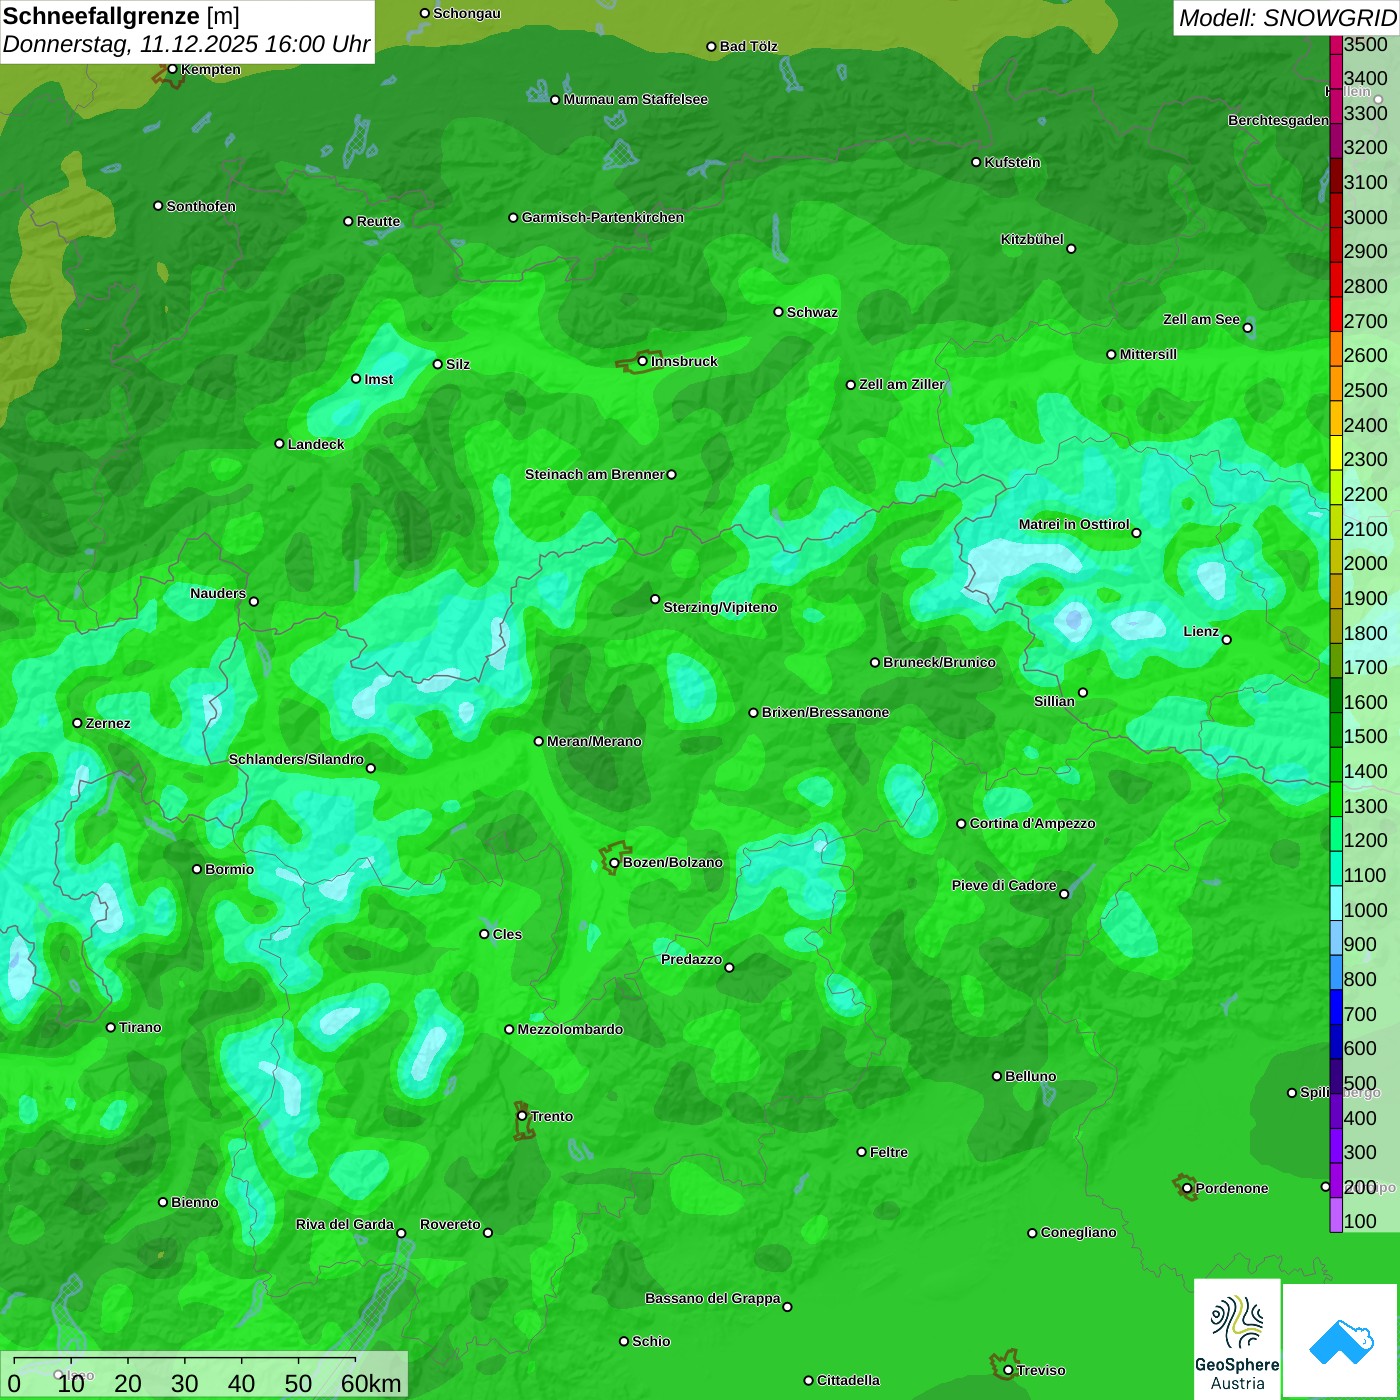Click the Schlanders/Silandro label
Screen dimensions: 1400x1400
tap(296, 759)
